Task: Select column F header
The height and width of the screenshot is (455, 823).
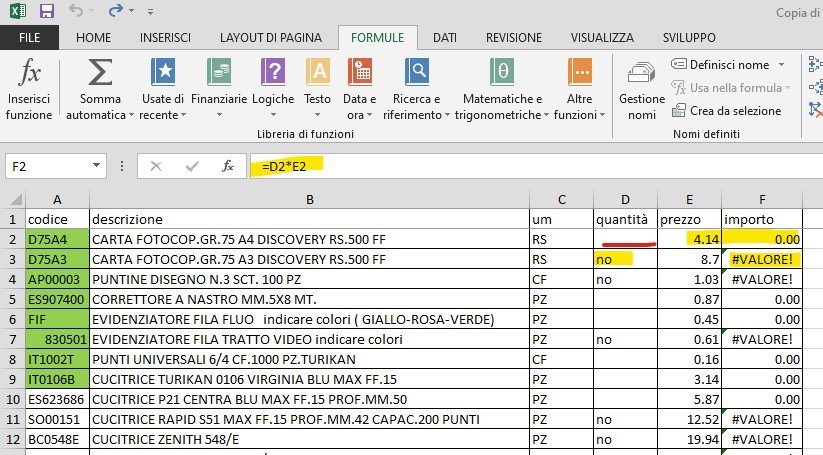Action: tap(762, 199)
